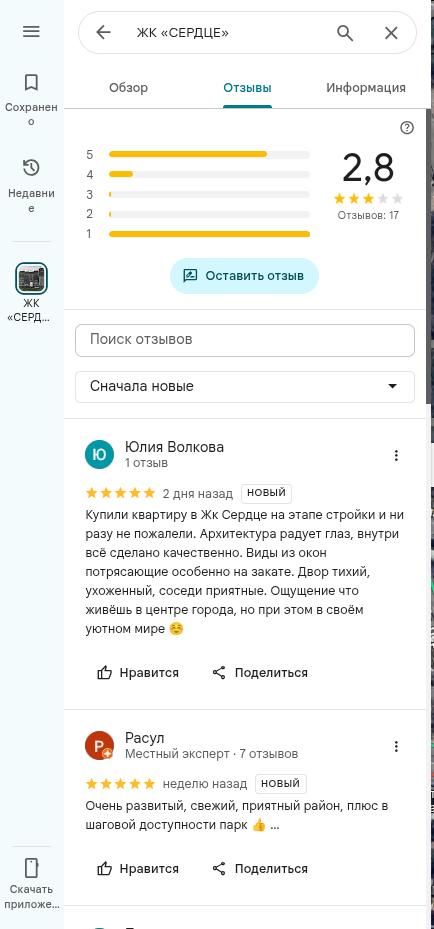Screen dimensions: 434x929
Task: Click the Оставить отзыв button
Action: (245, 276)
